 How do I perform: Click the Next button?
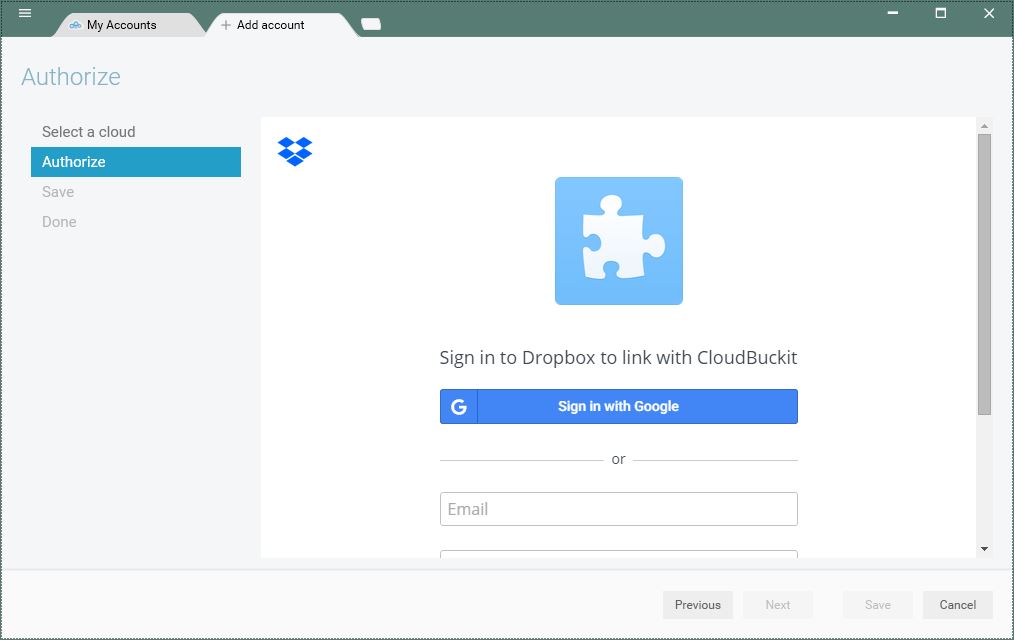coord(778,604)
